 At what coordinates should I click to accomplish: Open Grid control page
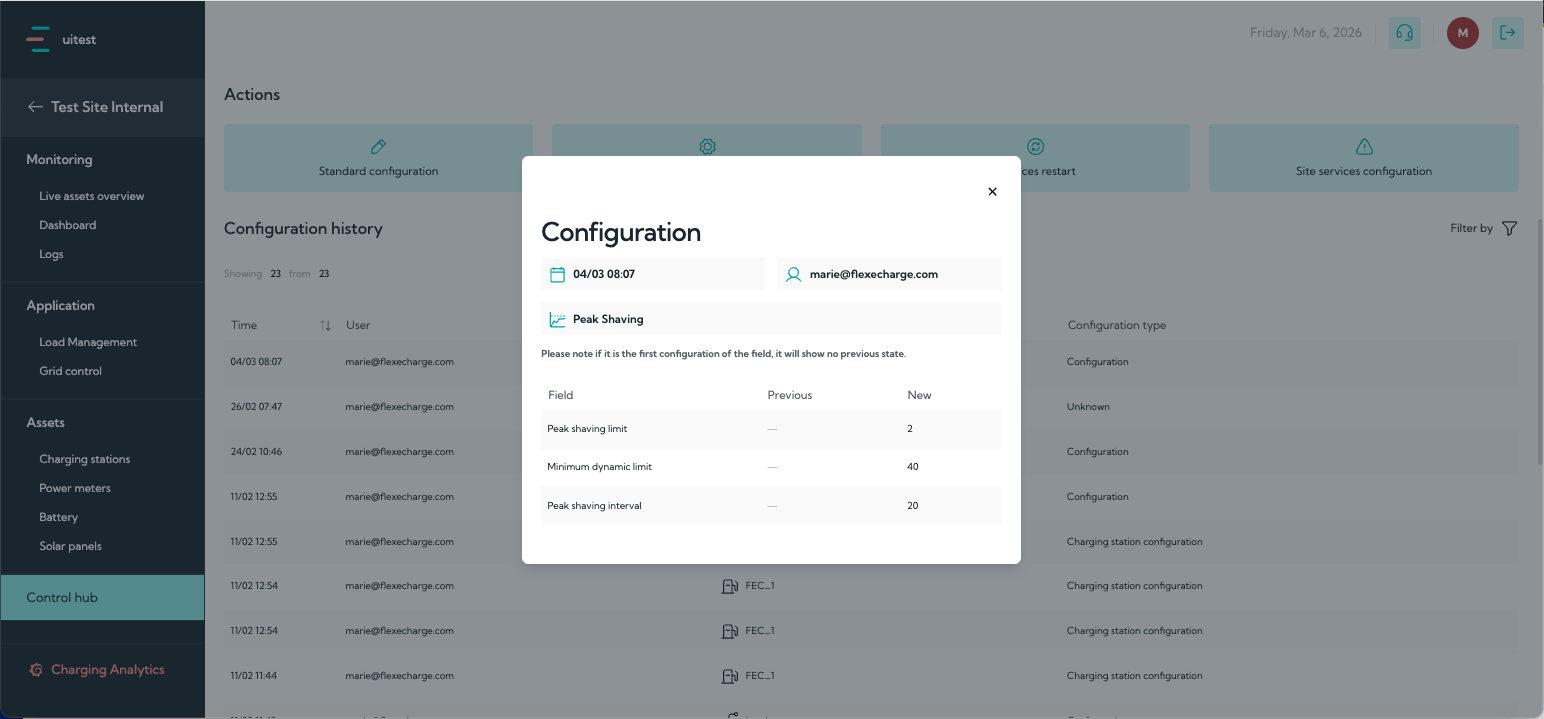pyautogui.click(x=70, y=371)
